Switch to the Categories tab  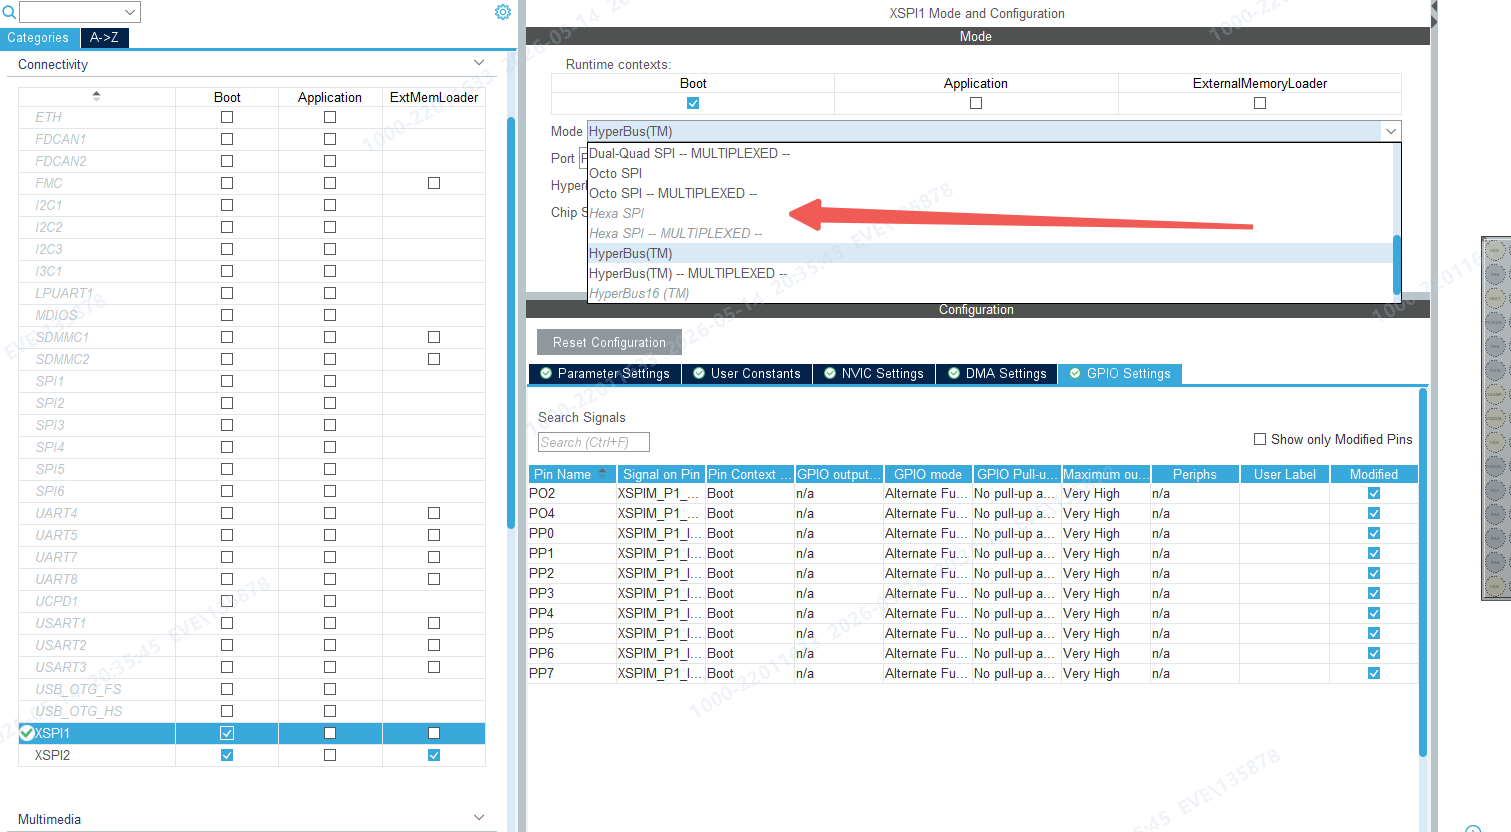[38, 38]
